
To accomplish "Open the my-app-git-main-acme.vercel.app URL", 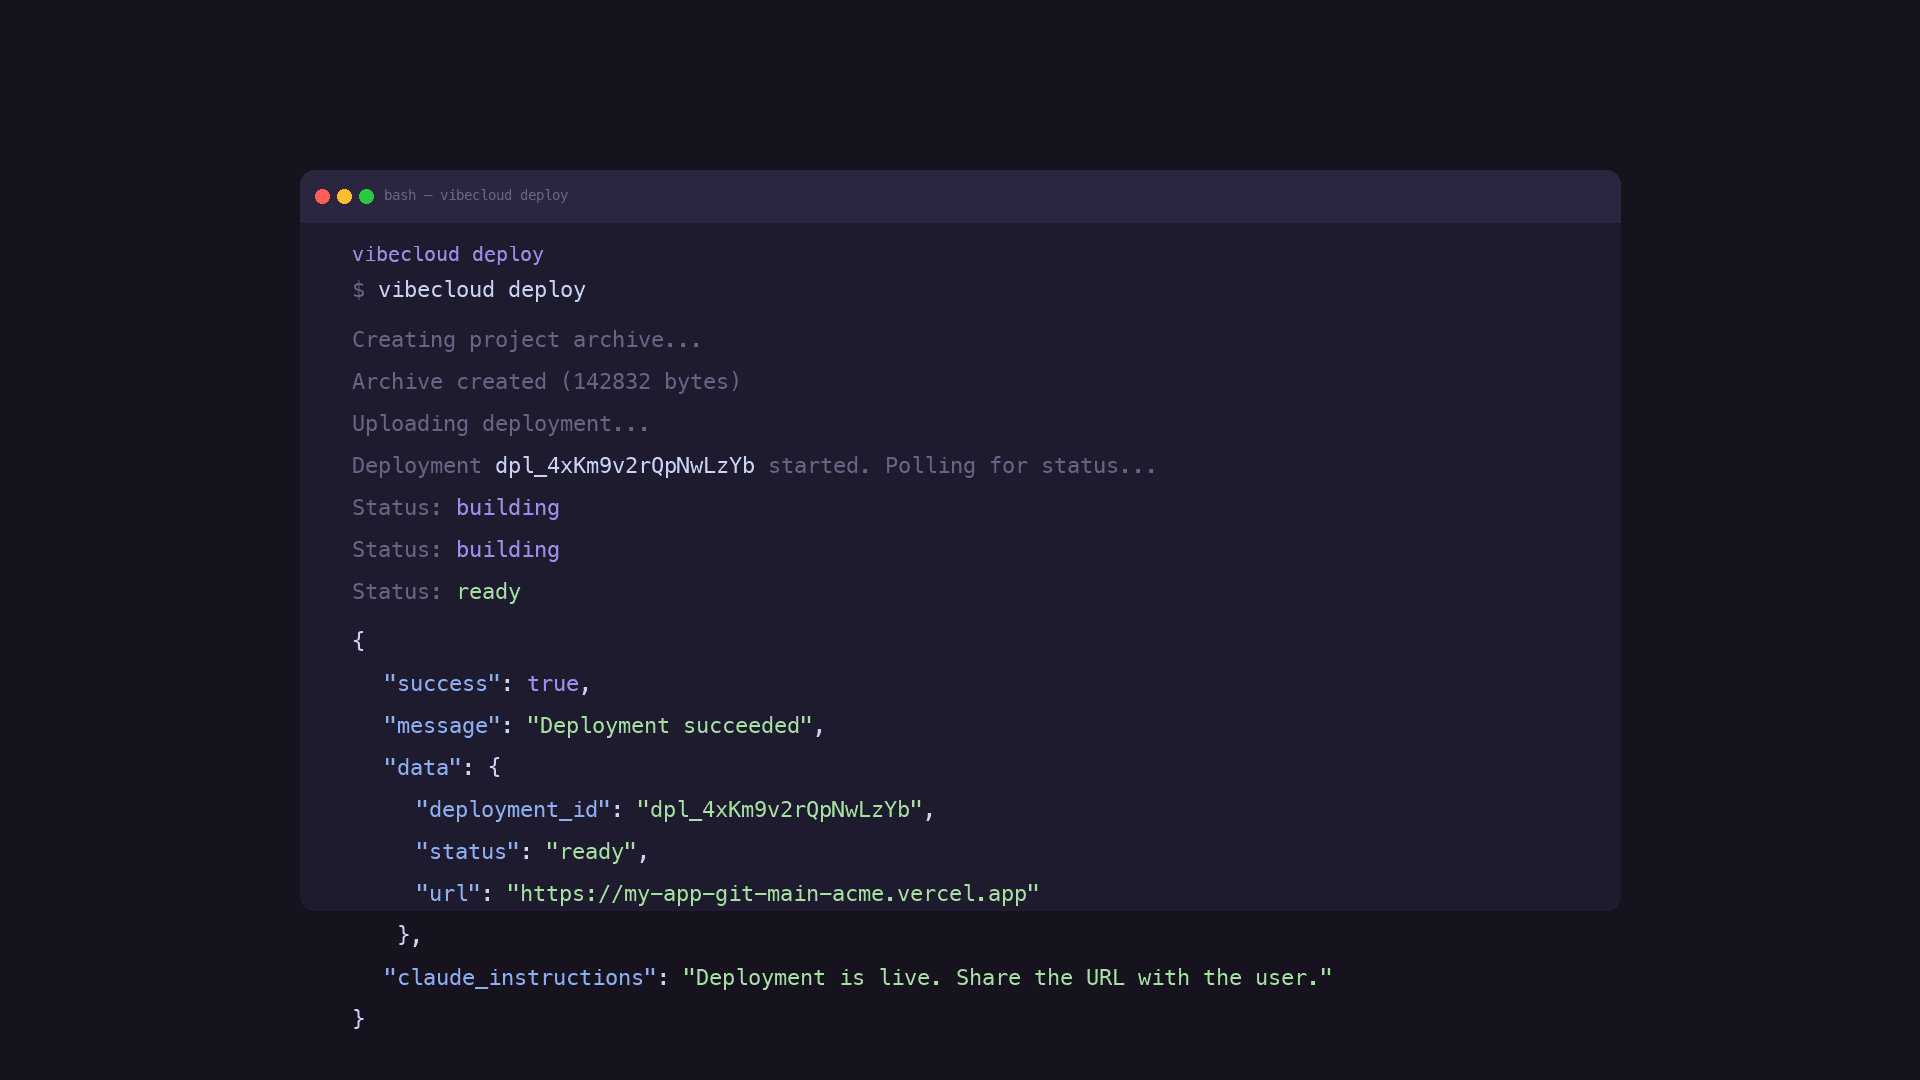I will coord(772,894).
